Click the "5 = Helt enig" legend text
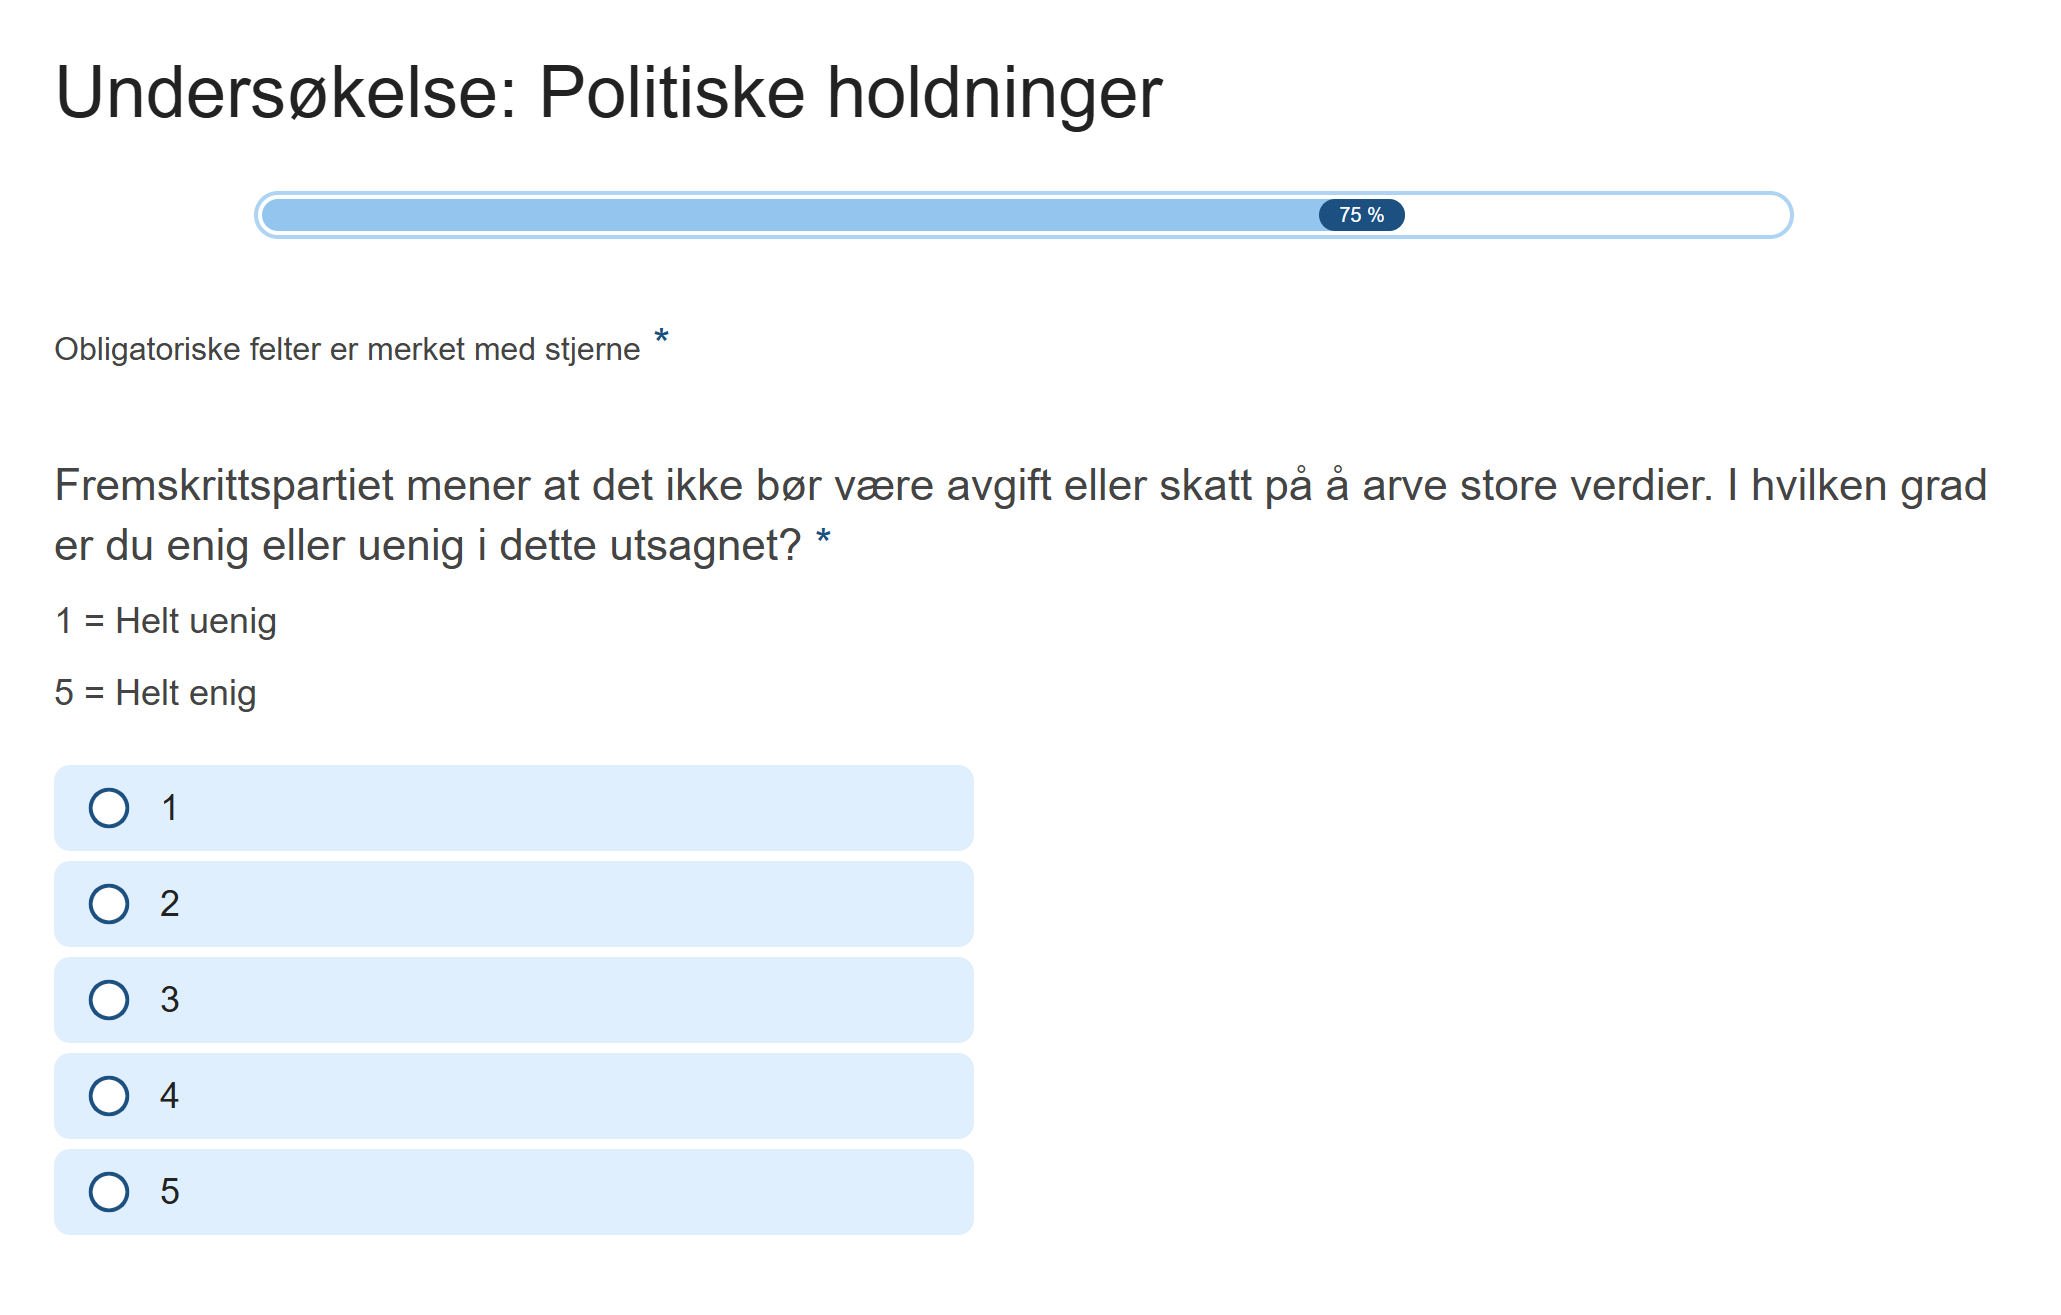 click(x=156, y=693)
